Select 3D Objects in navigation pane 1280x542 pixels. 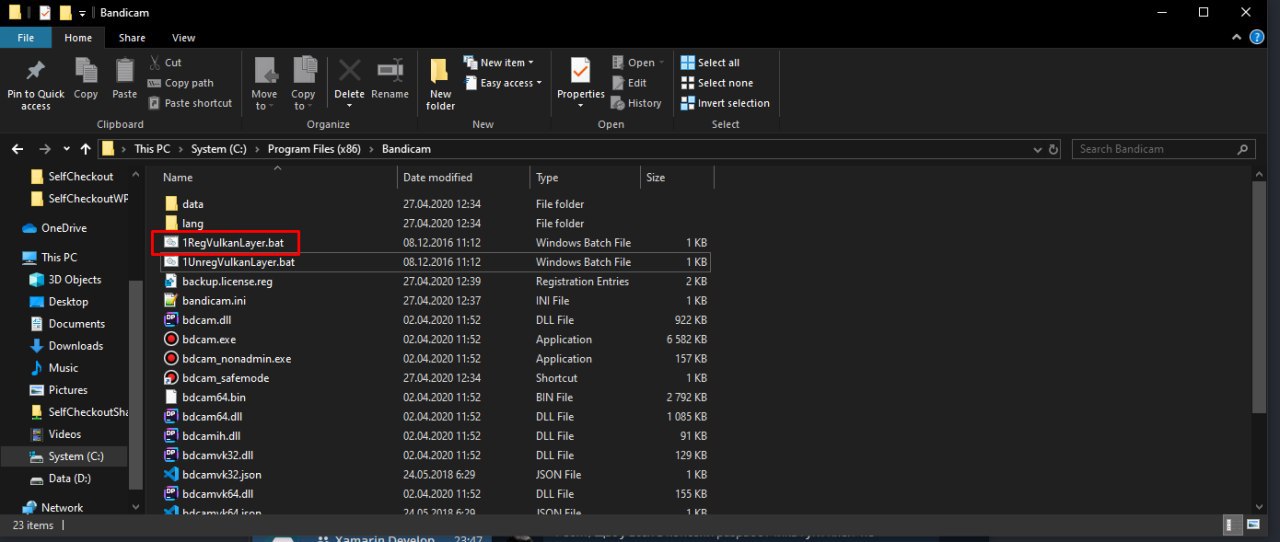(x=74, y=280)
